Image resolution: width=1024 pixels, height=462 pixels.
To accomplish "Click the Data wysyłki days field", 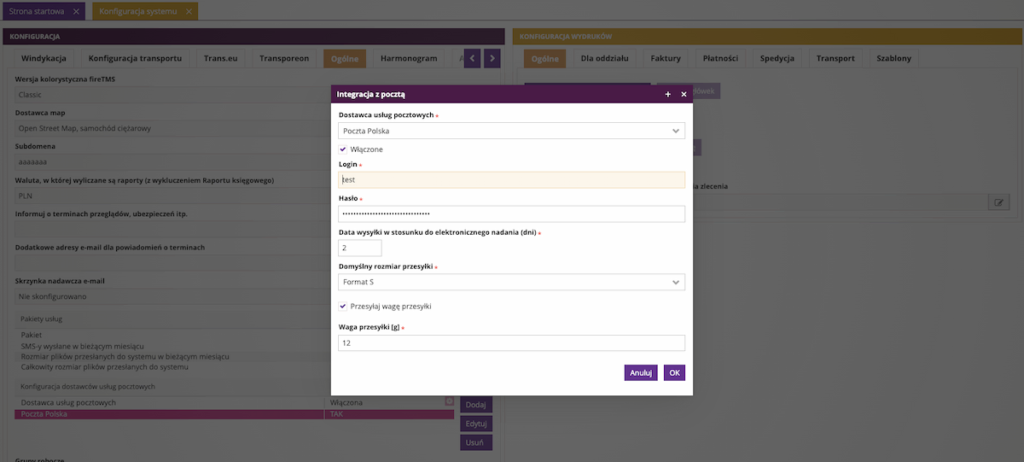I will pyautogui.click(x=360, y=248).
